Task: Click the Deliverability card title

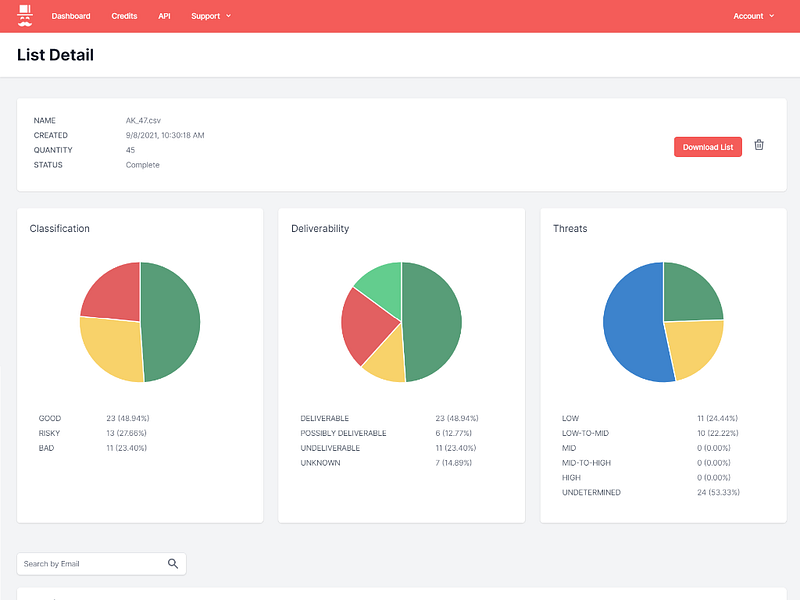Action: click(x=320, y=229)
